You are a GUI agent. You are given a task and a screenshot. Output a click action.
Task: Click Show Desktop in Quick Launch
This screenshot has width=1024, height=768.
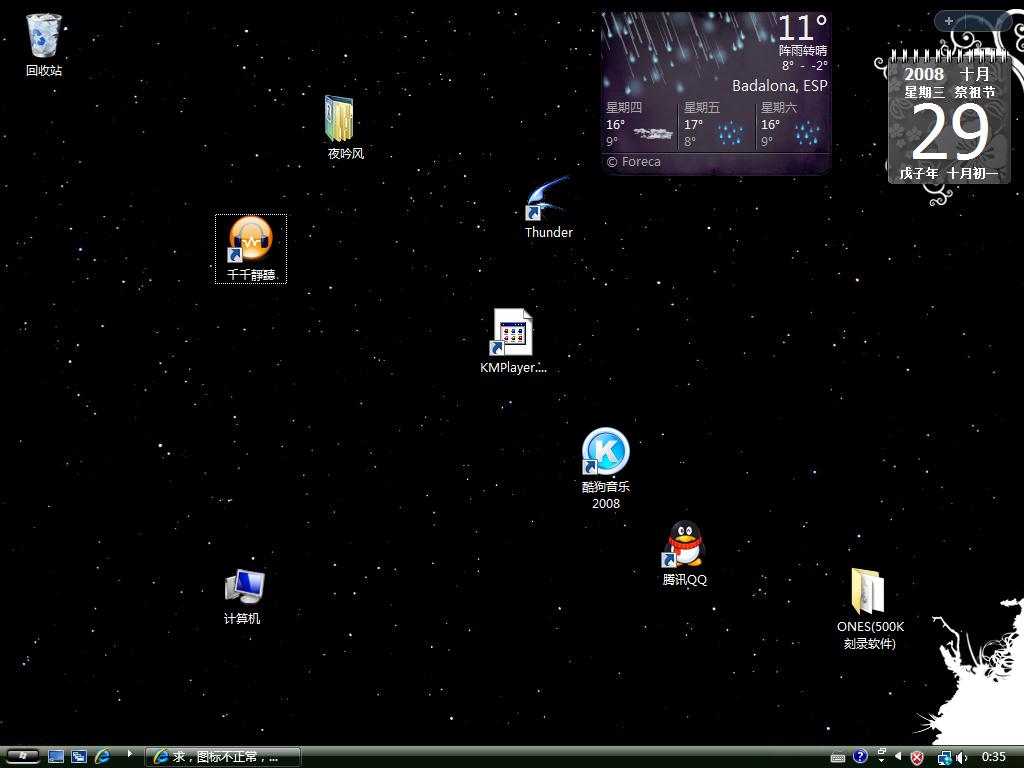point(56,757)
